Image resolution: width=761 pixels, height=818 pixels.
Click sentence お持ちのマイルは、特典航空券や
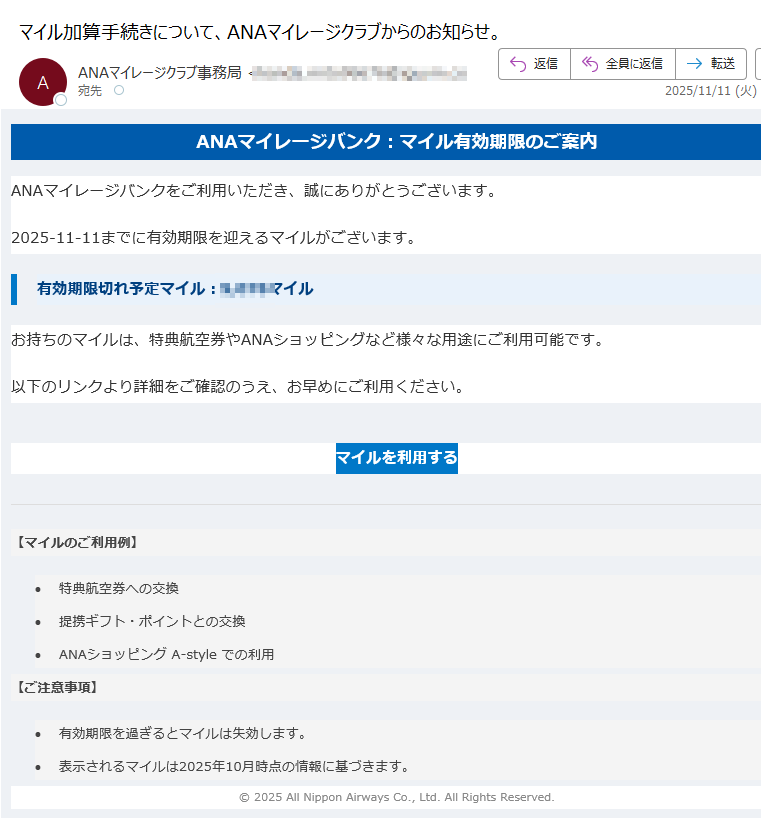308,340
